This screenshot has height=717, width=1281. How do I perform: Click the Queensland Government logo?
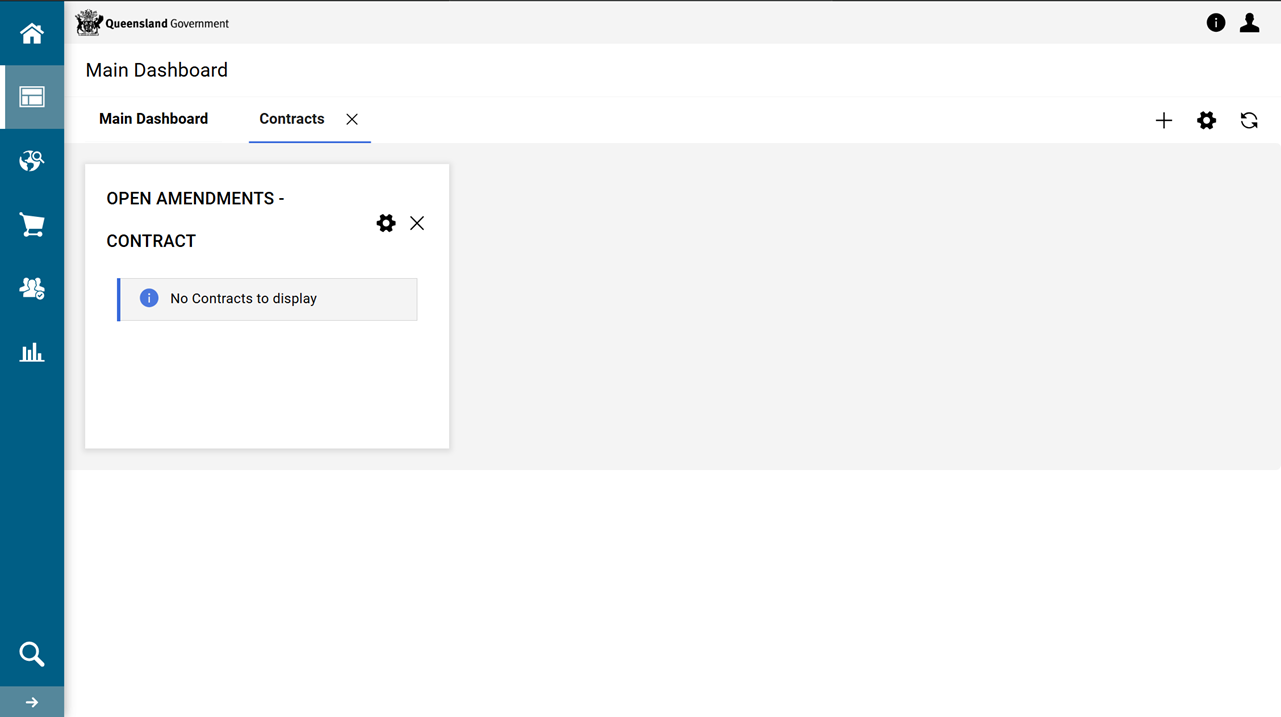[x=152, y=23]
